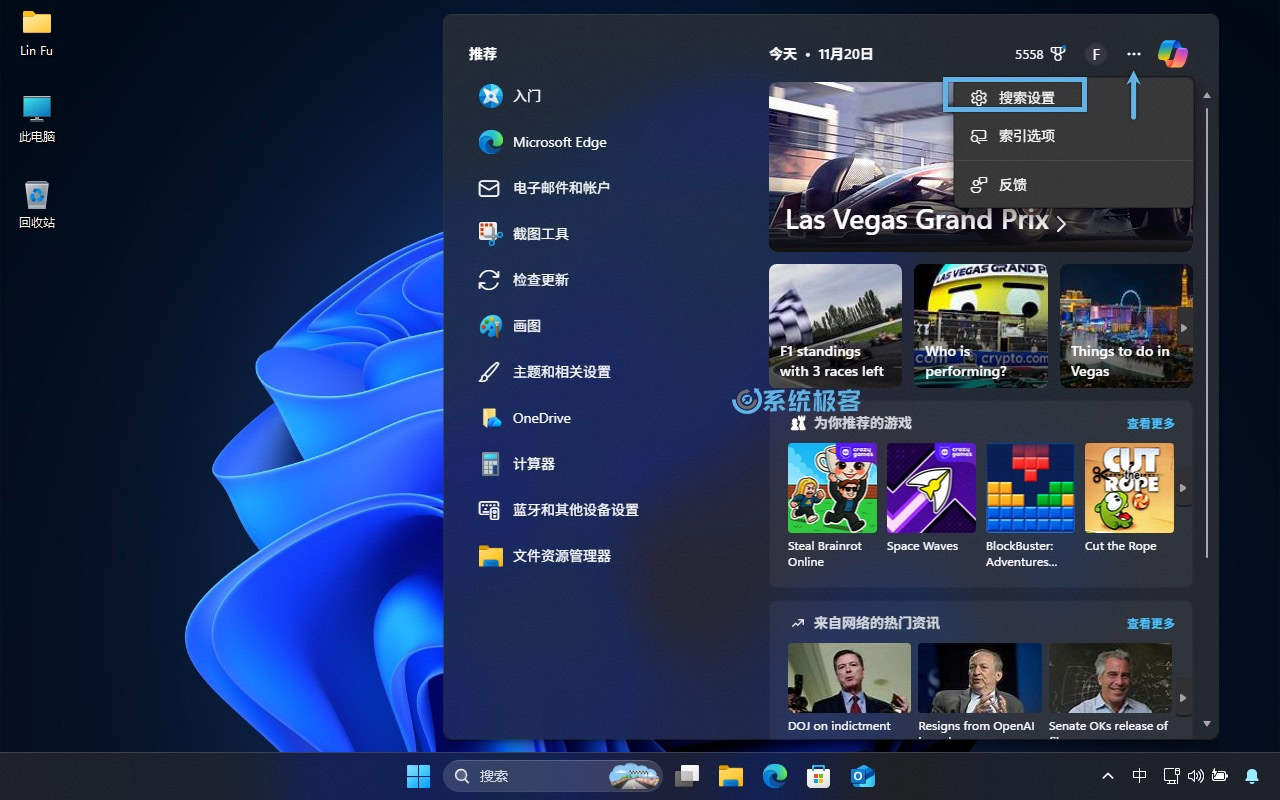Open the Copilot icon in search panel
The width and height of the screenshot is (1280, 800).
click(x=1172, y=54)
